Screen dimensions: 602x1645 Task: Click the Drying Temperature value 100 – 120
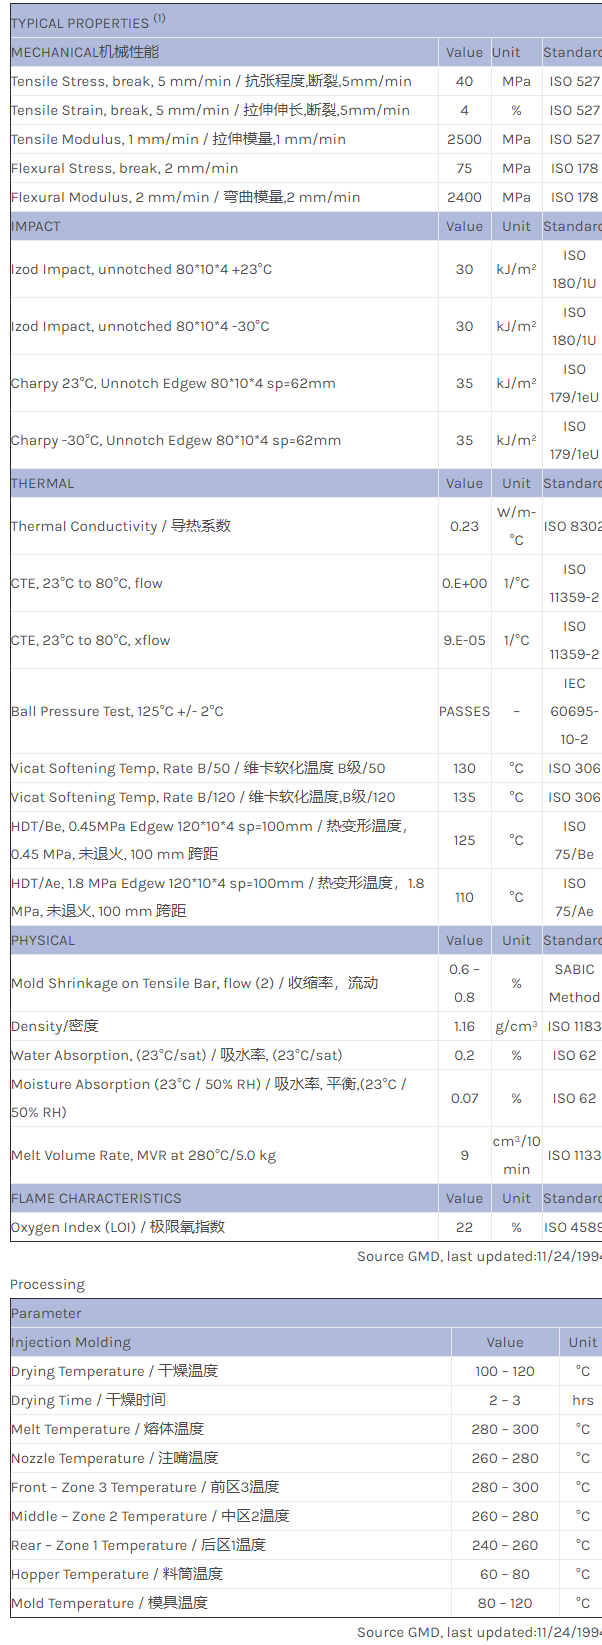[x=505, y=1371]
